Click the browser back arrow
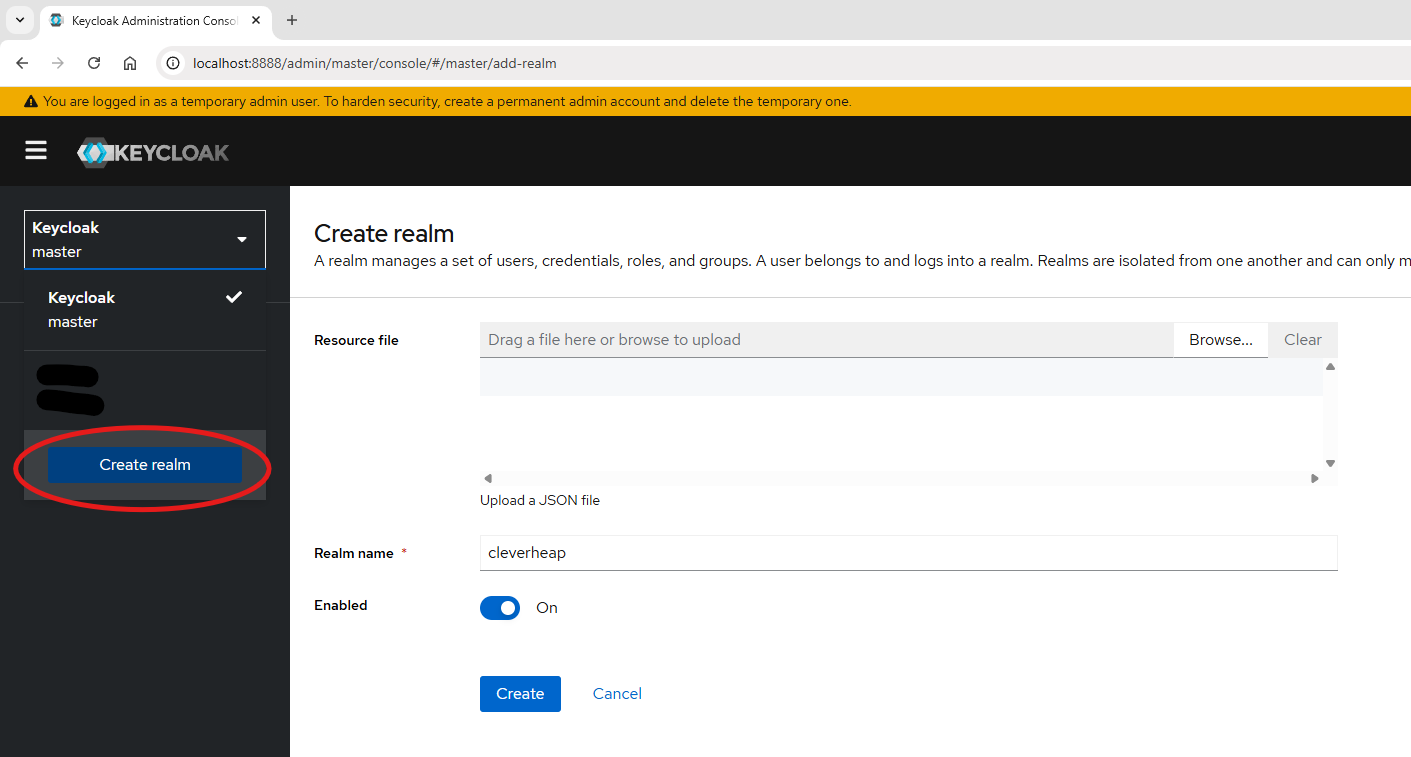Screen dimensions: 1411x757 22,62
